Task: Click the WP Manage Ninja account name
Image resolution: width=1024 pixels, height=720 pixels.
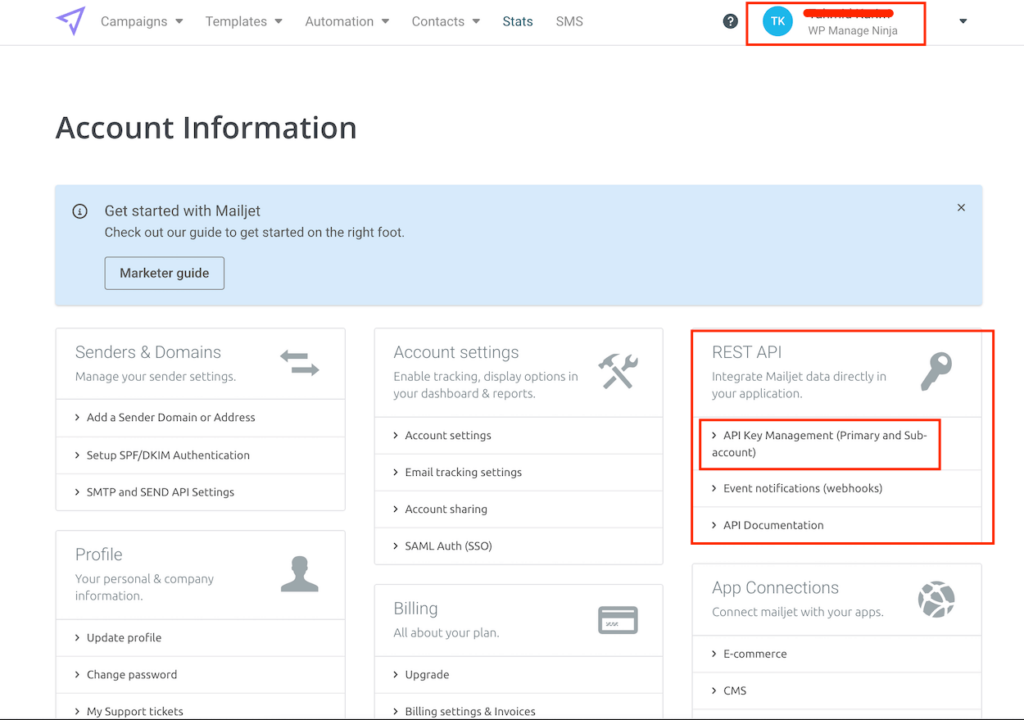Action: [x=852, y=31]
